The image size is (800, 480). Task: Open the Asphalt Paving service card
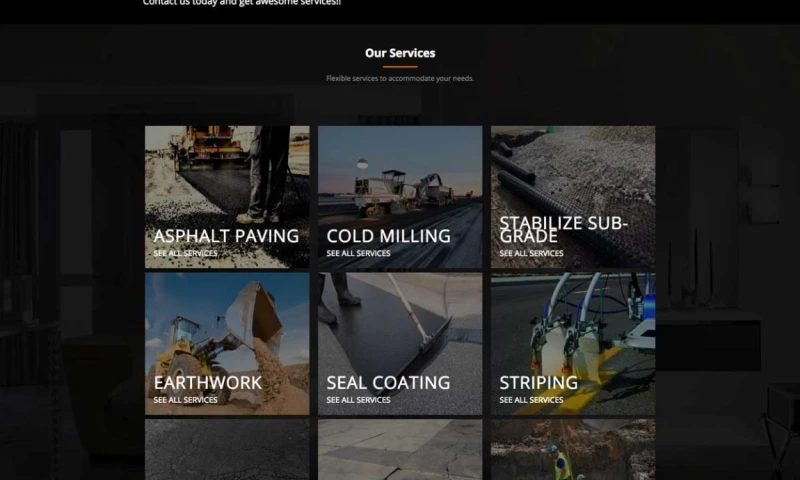[x=227, y=197]
